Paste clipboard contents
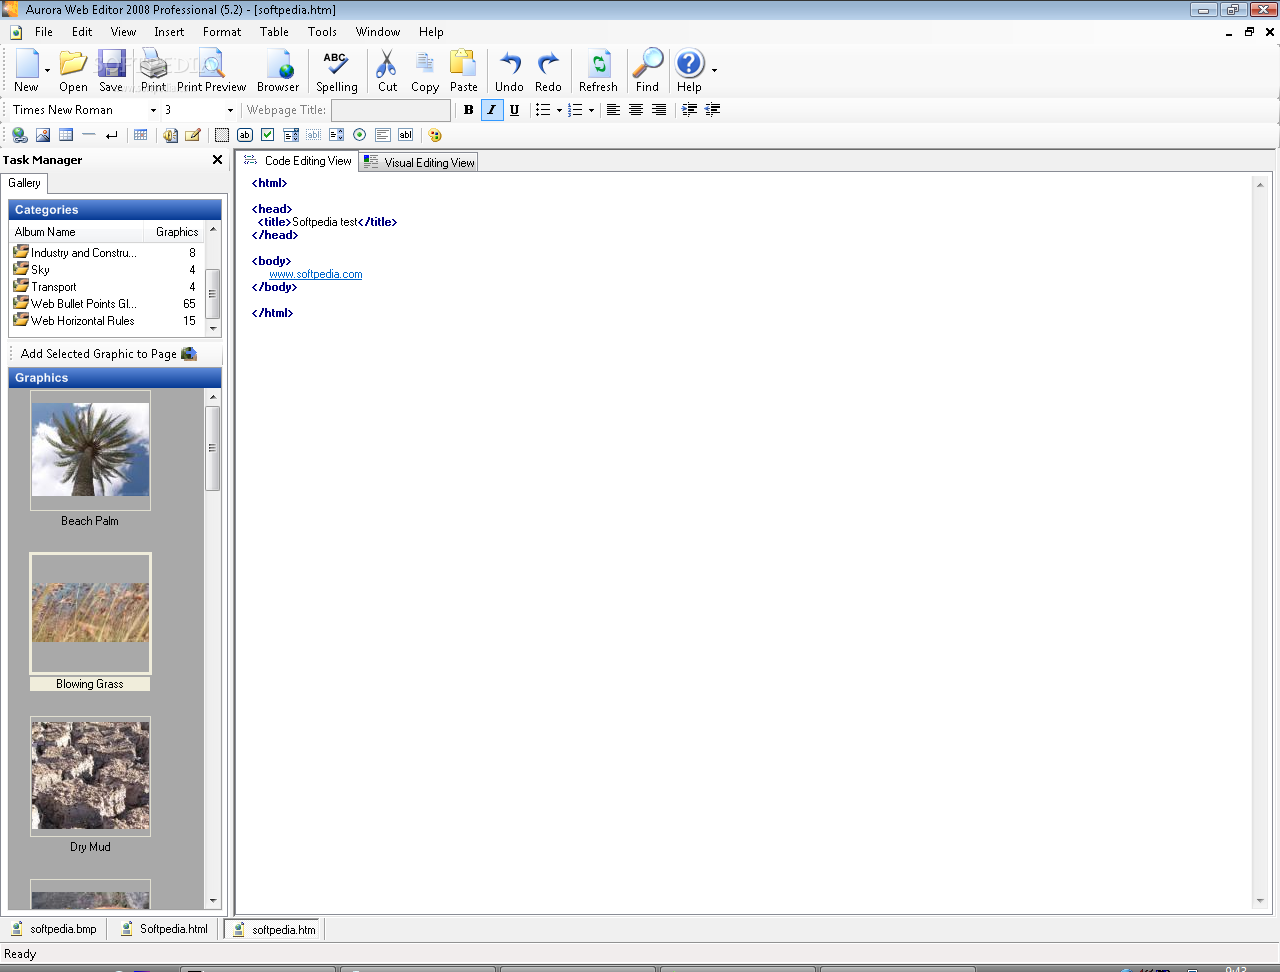This screenshot has height=972, width=1280. [x=463, y=71]
